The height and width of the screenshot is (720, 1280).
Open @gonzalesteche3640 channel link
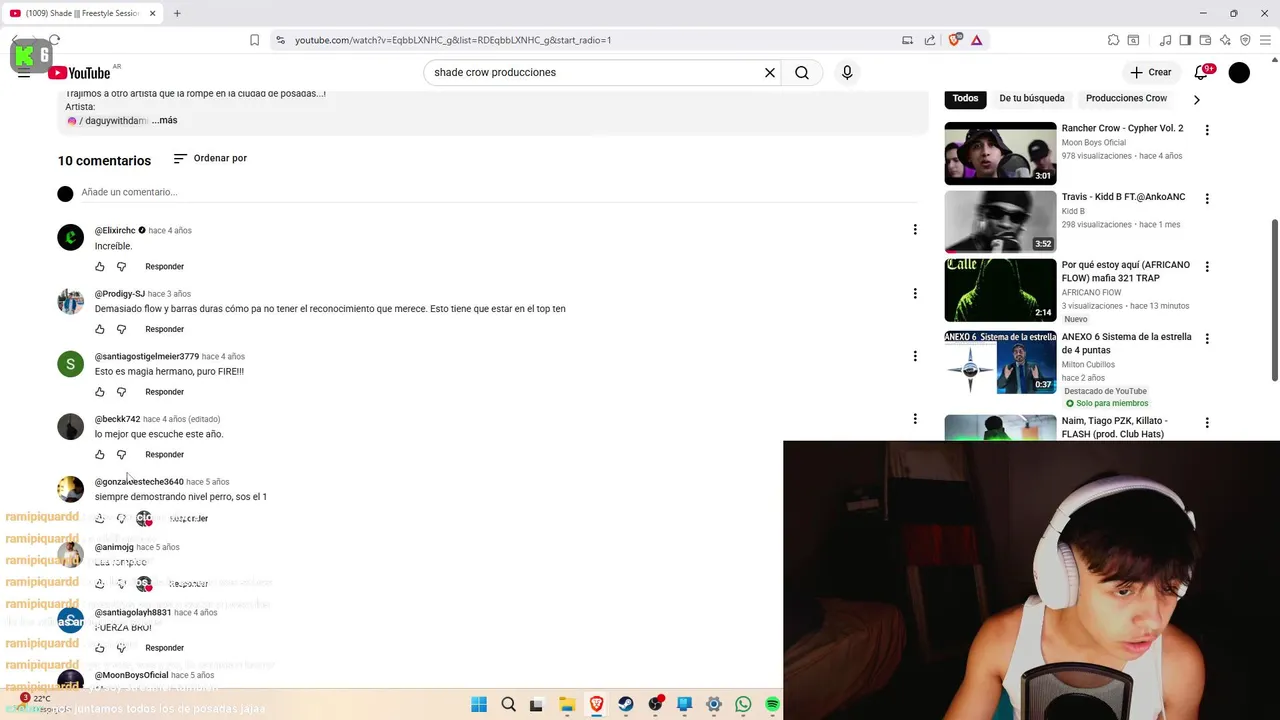pyautogui.click(x=139, y=482)
